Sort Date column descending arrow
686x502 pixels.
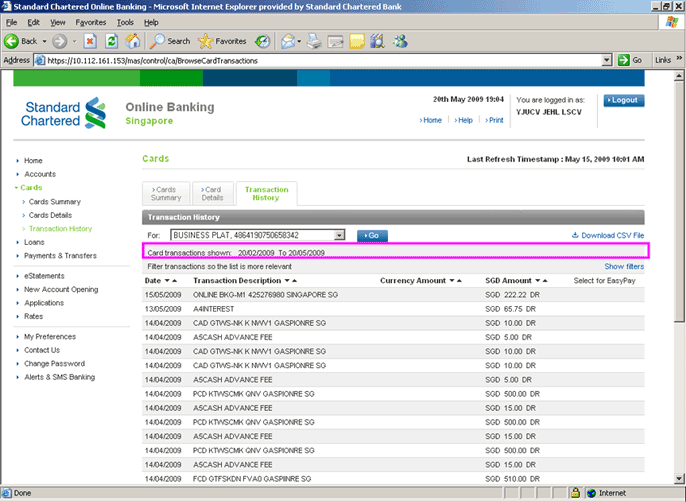point(167,281)
